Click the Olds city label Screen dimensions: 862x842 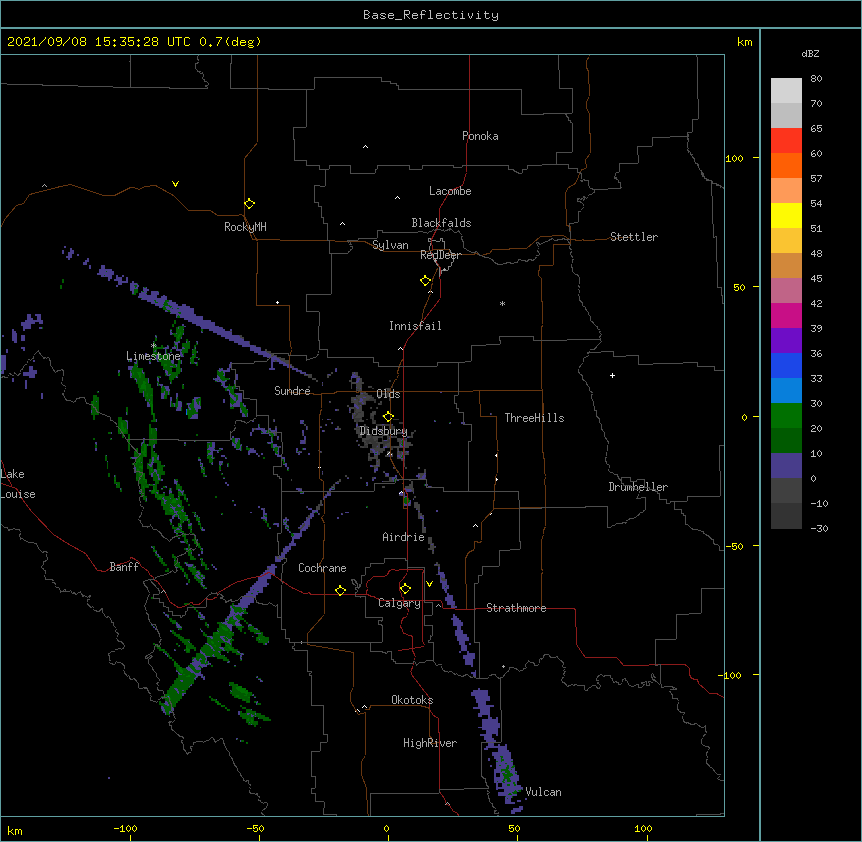pos(388,394)
